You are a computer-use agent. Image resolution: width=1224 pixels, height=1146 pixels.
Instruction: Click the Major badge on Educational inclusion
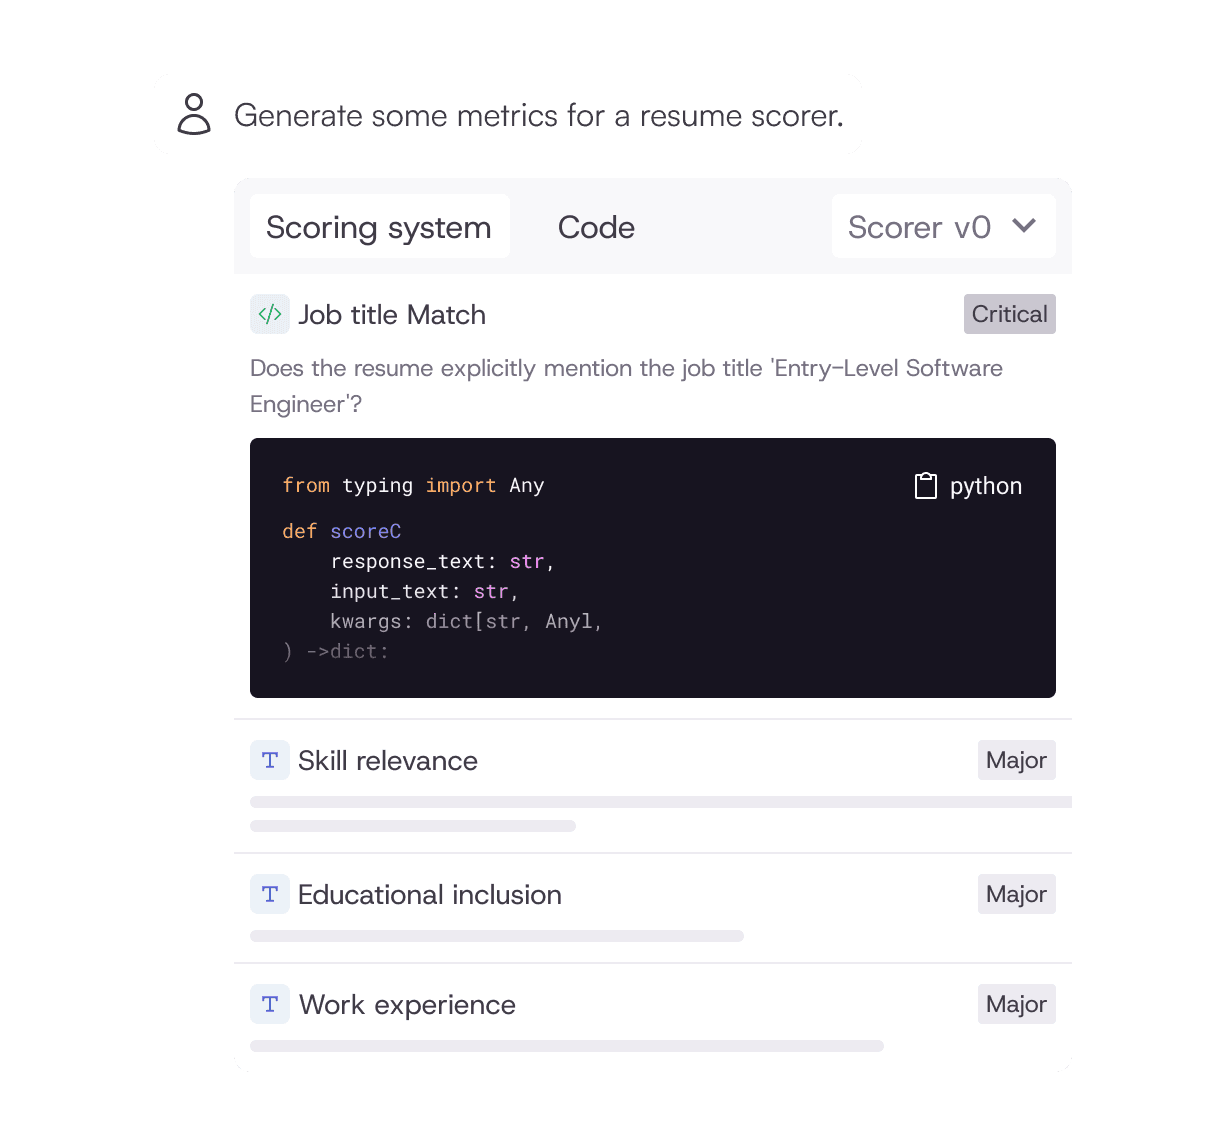(1016, 894)
